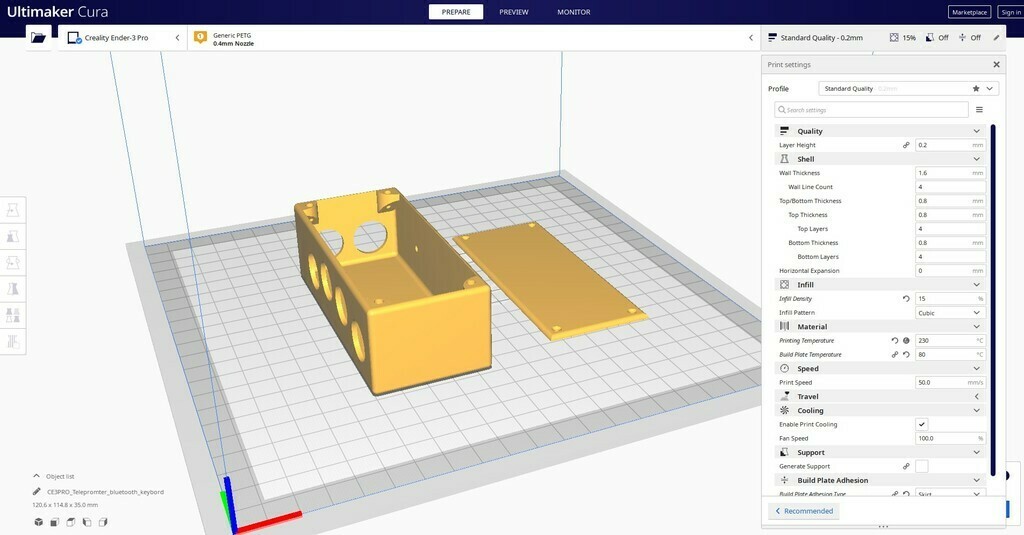The image size is (1024, 535).
Task: Switch to the PREVIEW tab
Action: point(514,12)
